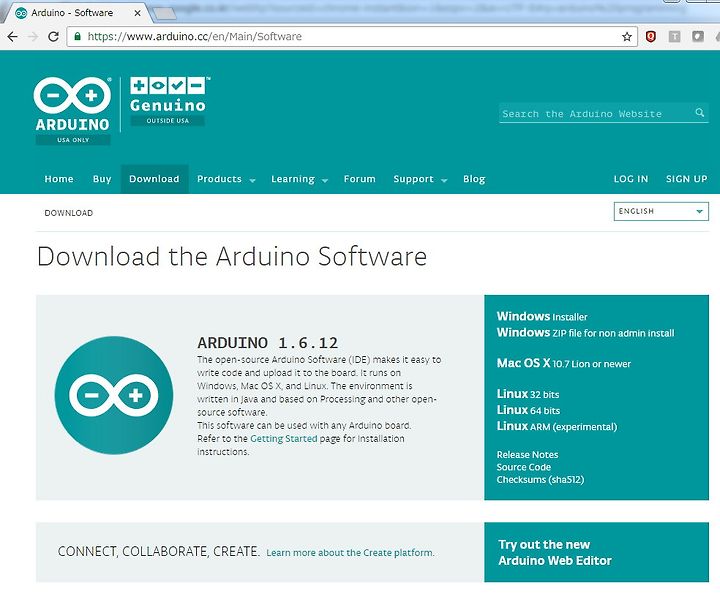Click the Arduino USA Only logo

pyautogui.click(x=73, y=111)
